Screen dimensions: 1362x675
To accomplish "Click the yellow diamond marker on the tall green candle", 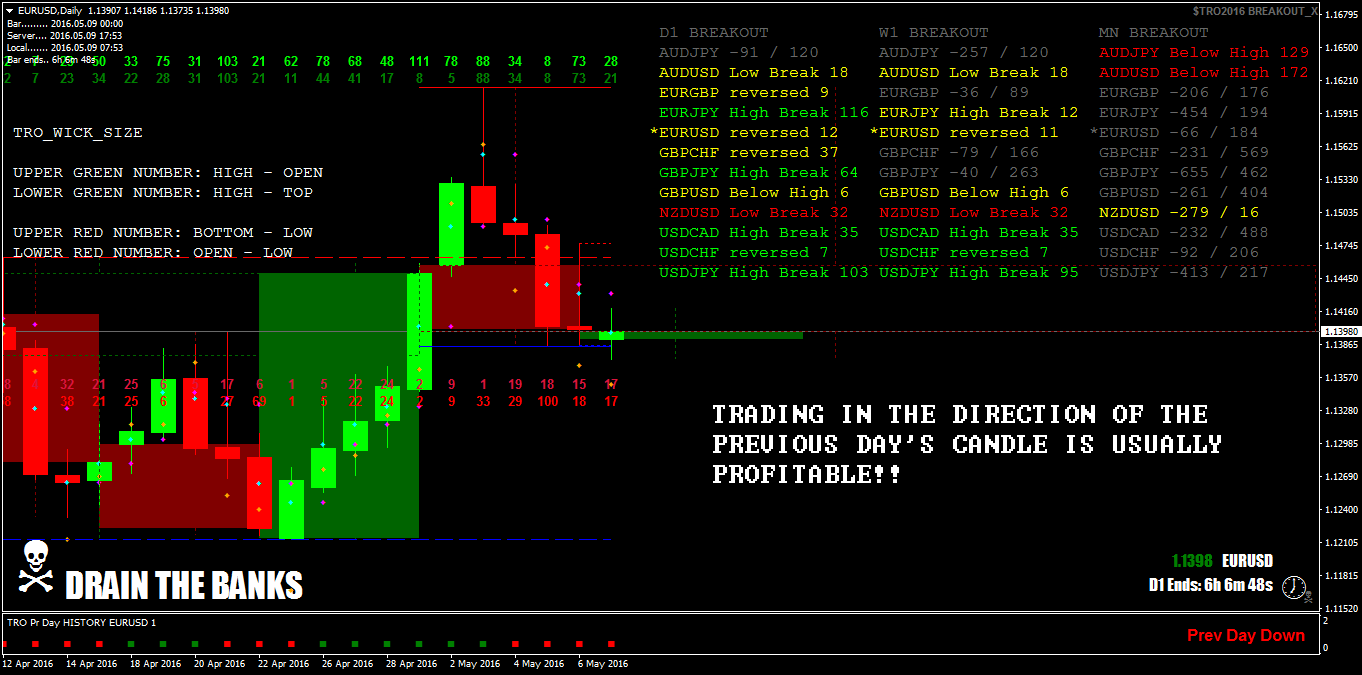I will [x=451, y=203].
